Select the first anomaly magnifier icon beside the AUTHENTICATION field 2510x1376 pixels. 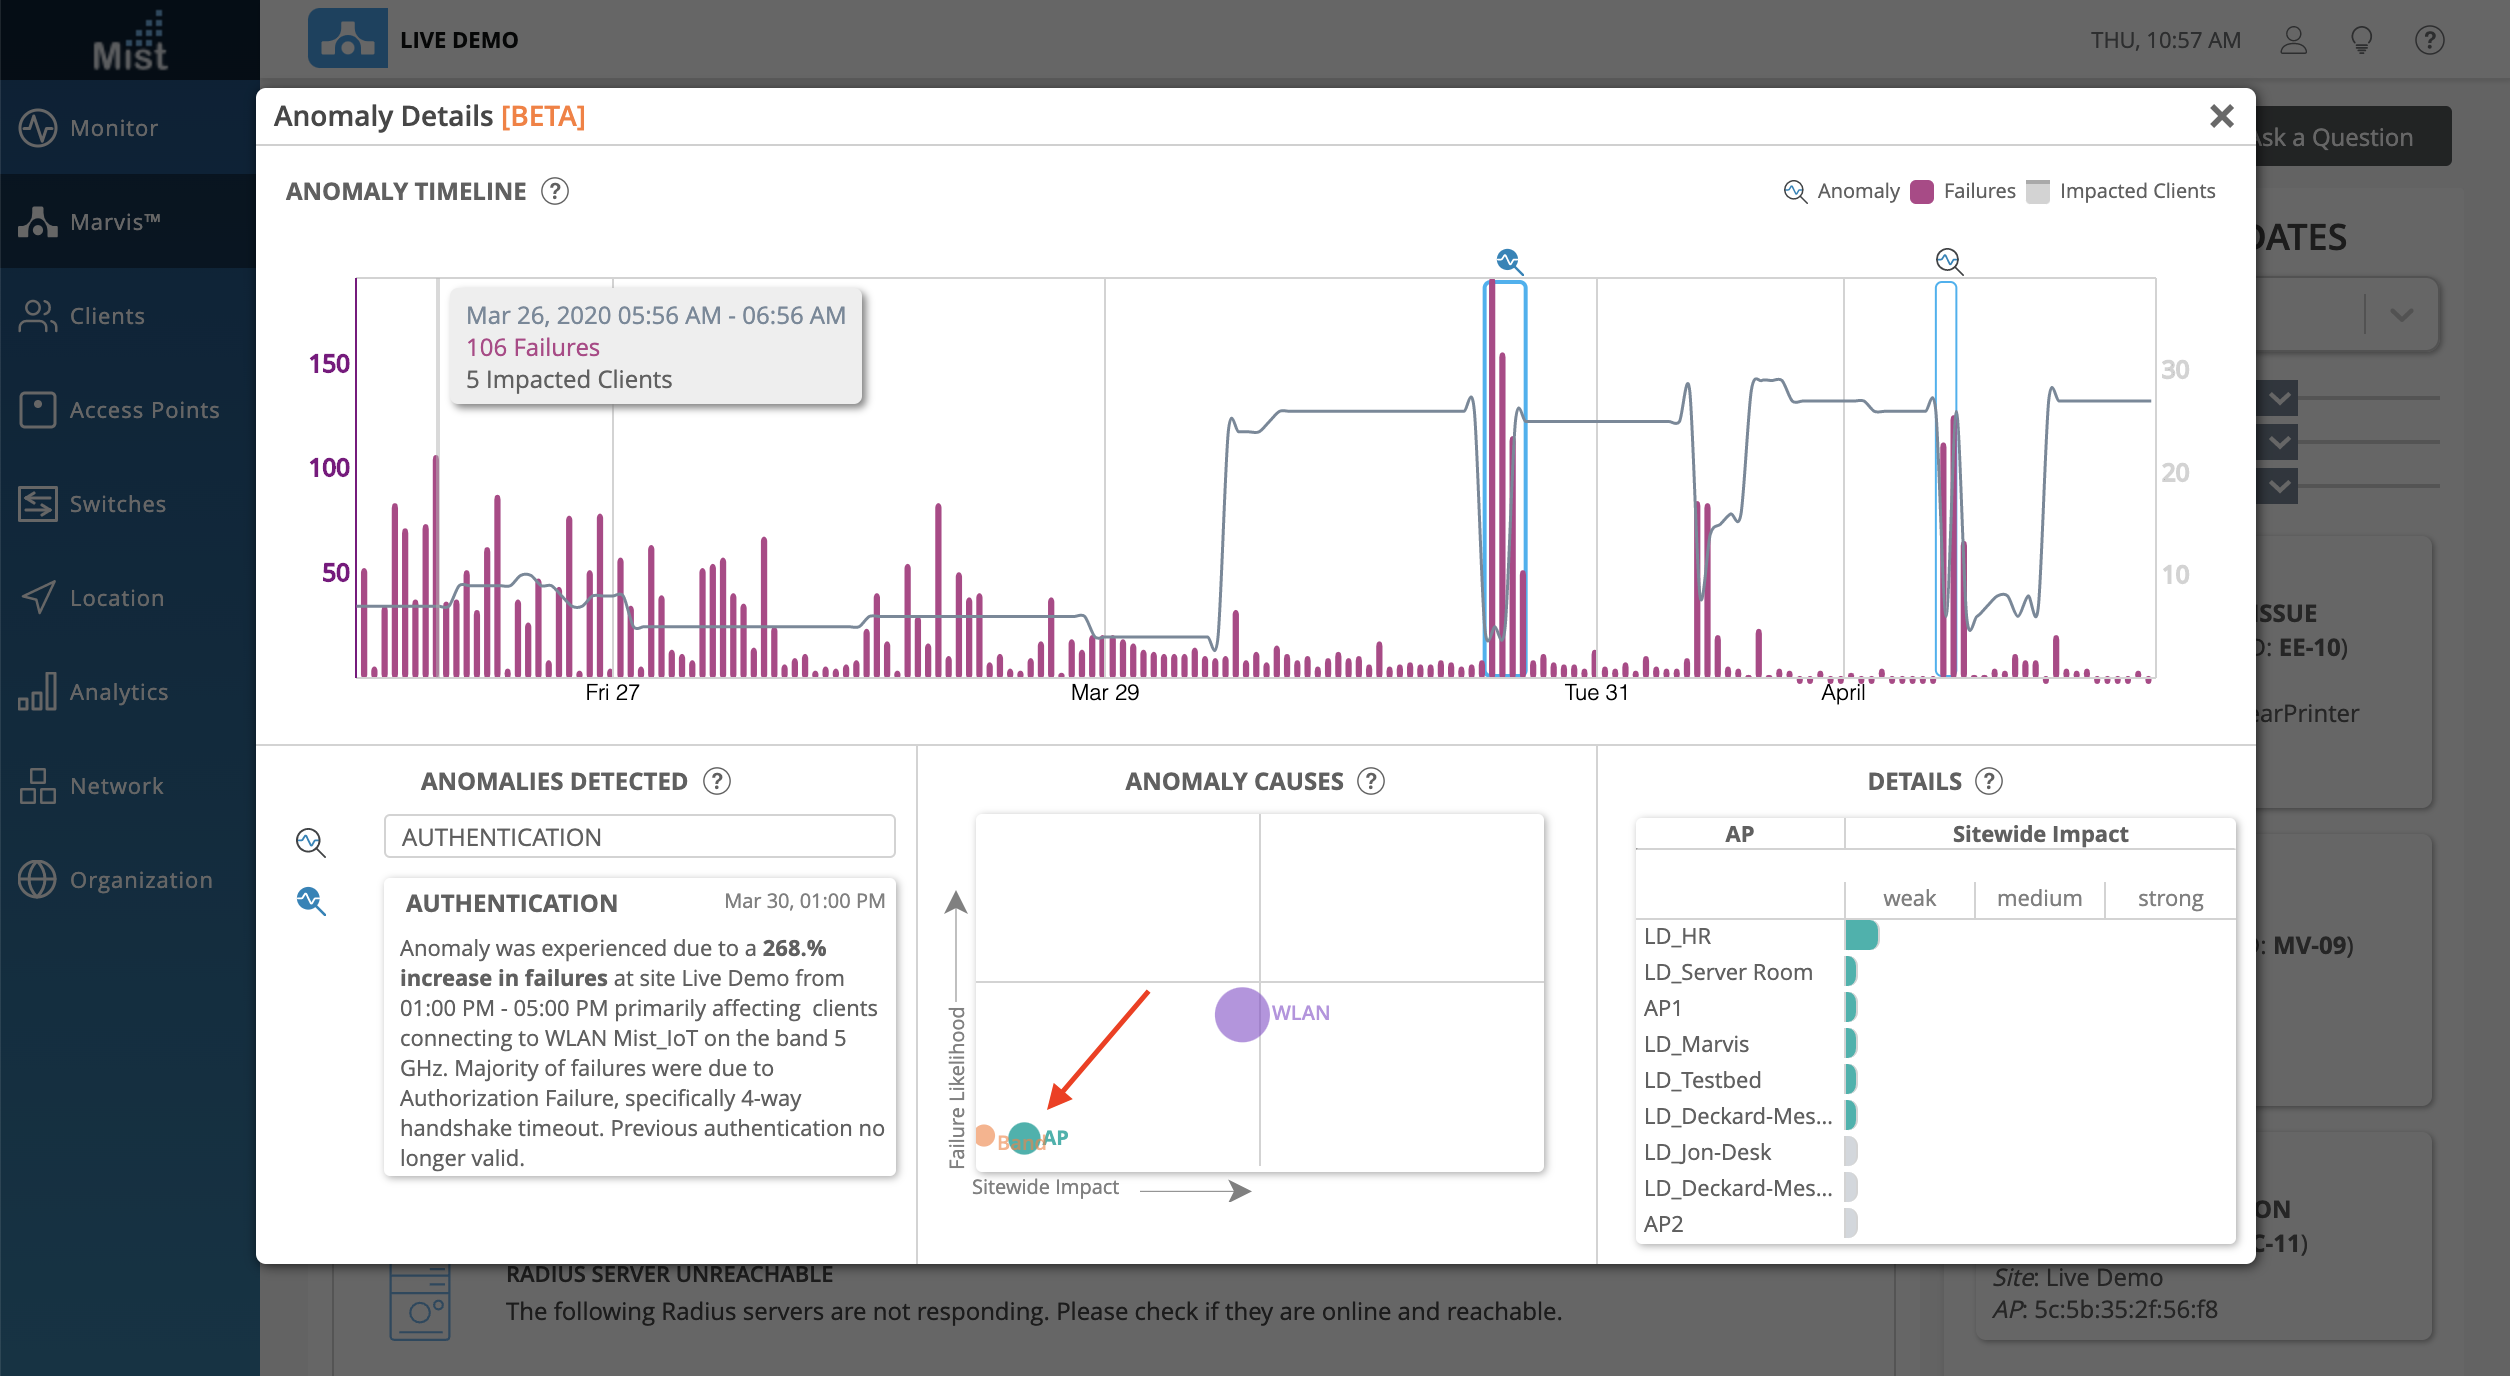pos(310,842)
